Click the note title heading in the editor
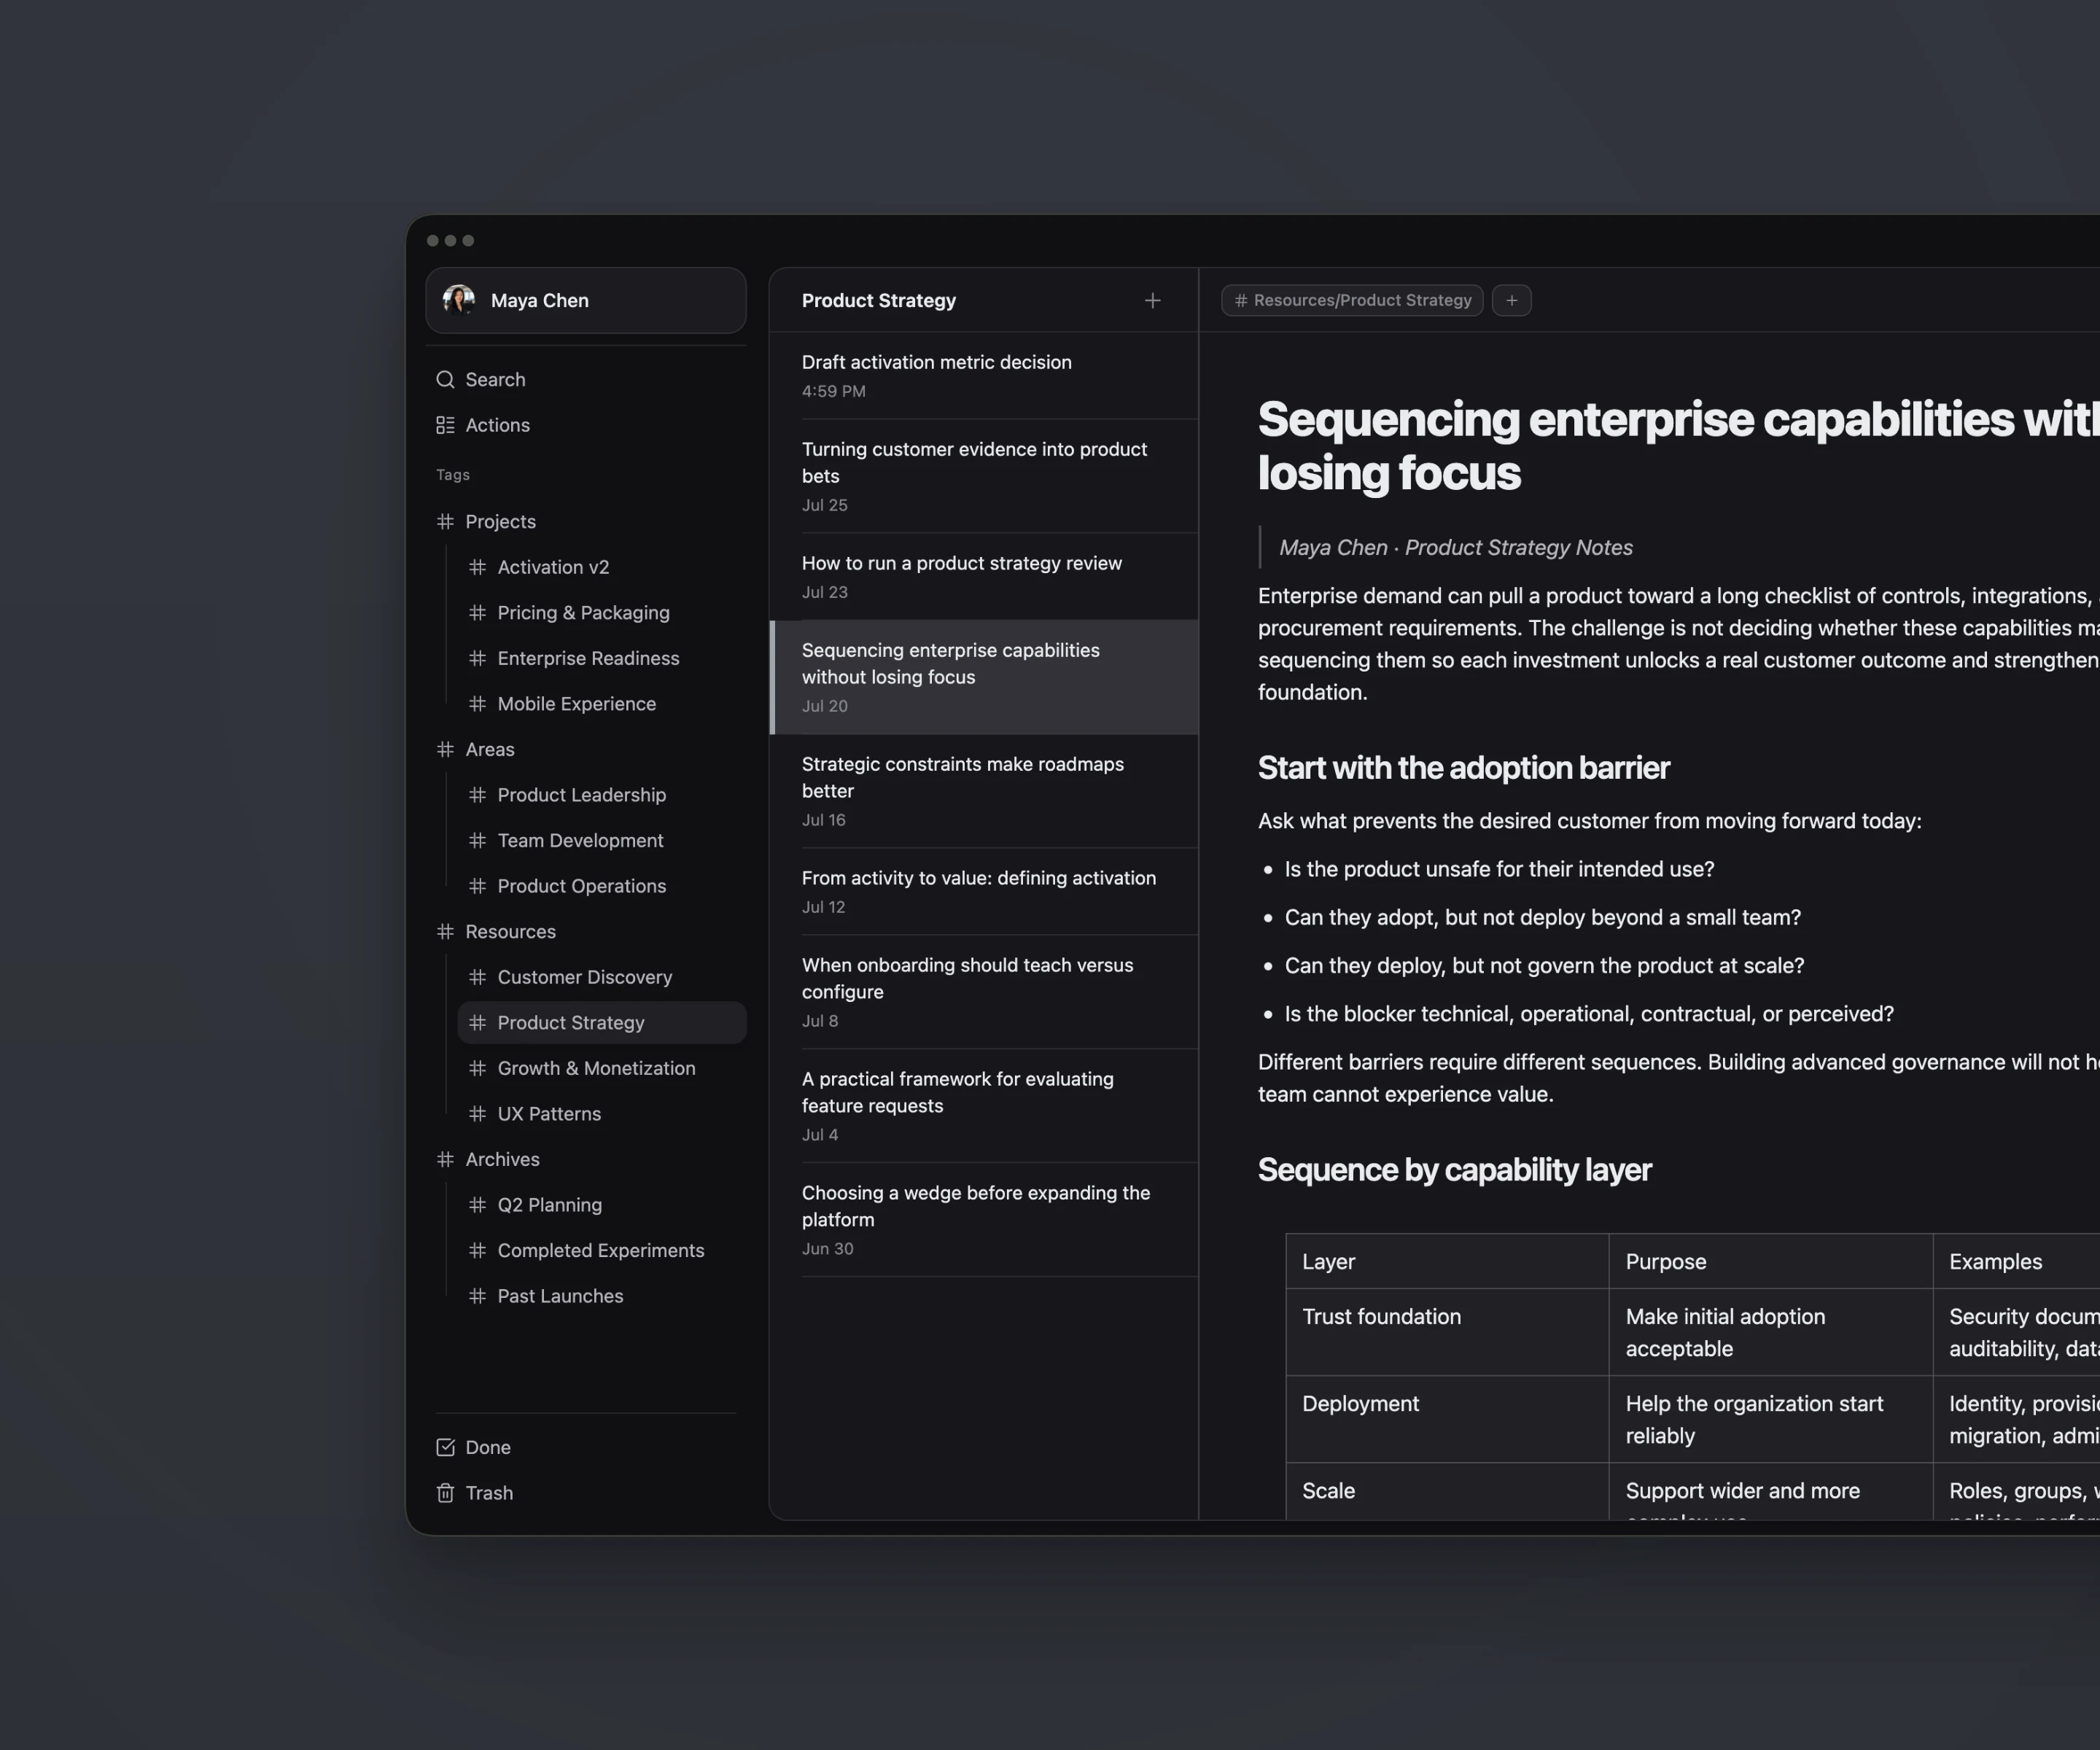 click(x=1678, y=446)
